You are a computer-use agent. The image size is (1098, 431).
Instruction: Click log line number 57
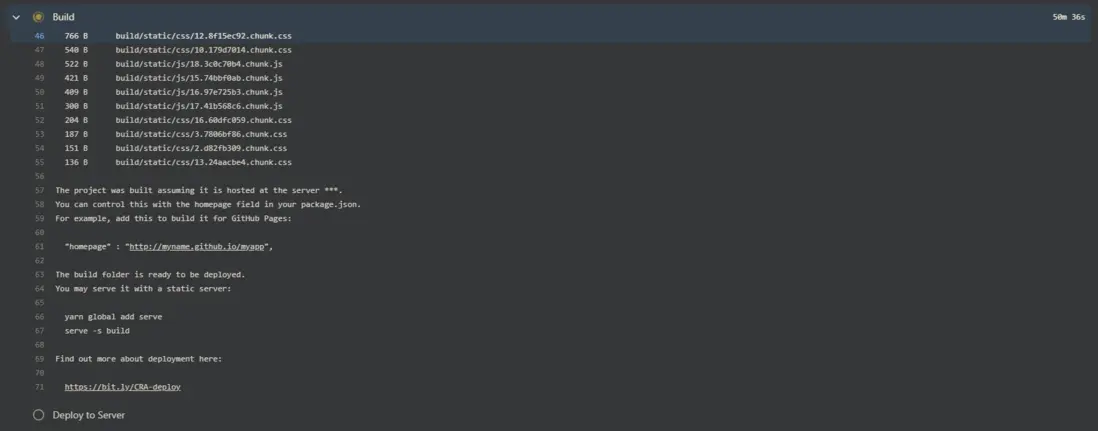(40, 190)
